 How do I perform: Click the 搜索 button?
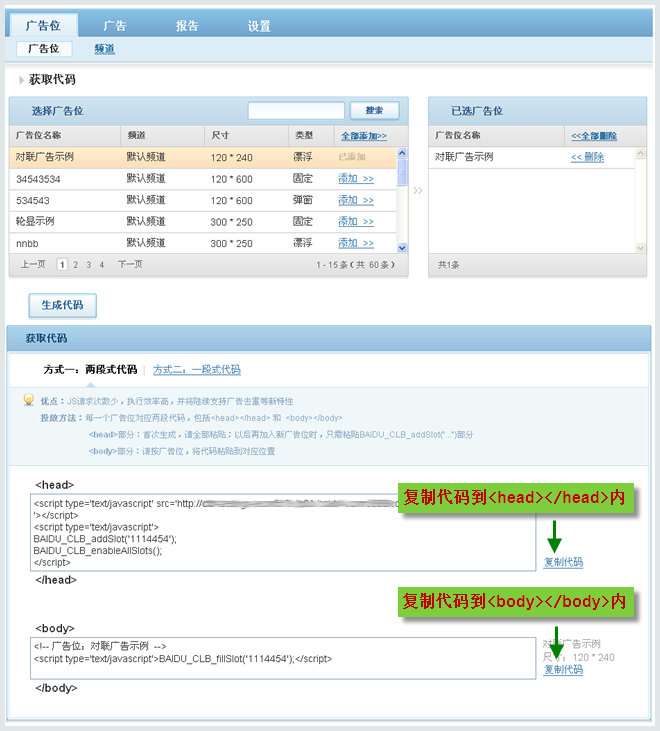[x=374, y=110]
